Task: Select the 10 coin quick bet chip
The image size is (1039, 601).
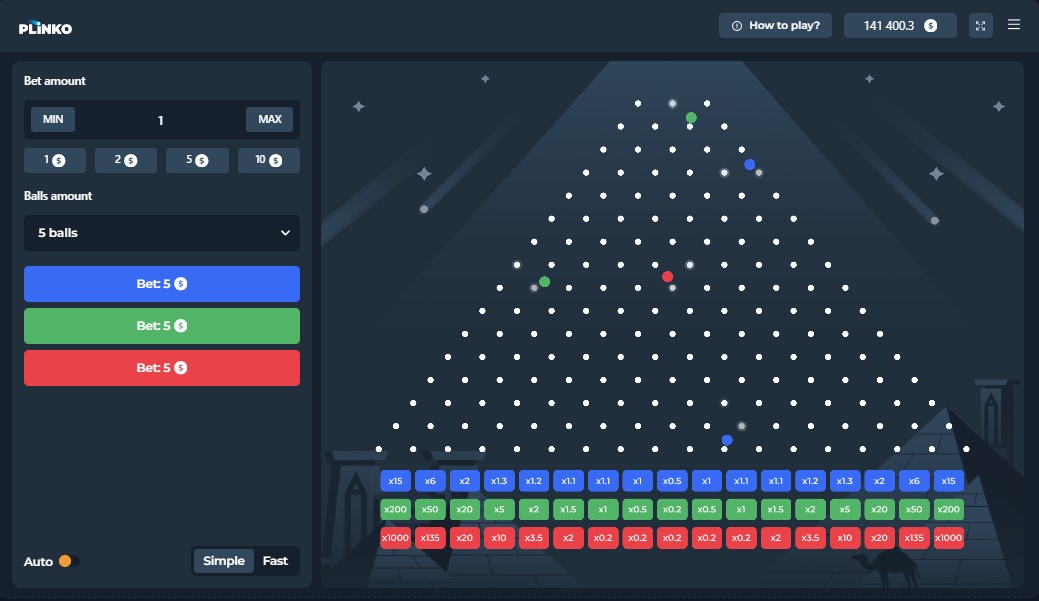Action: tap(268, 160)
